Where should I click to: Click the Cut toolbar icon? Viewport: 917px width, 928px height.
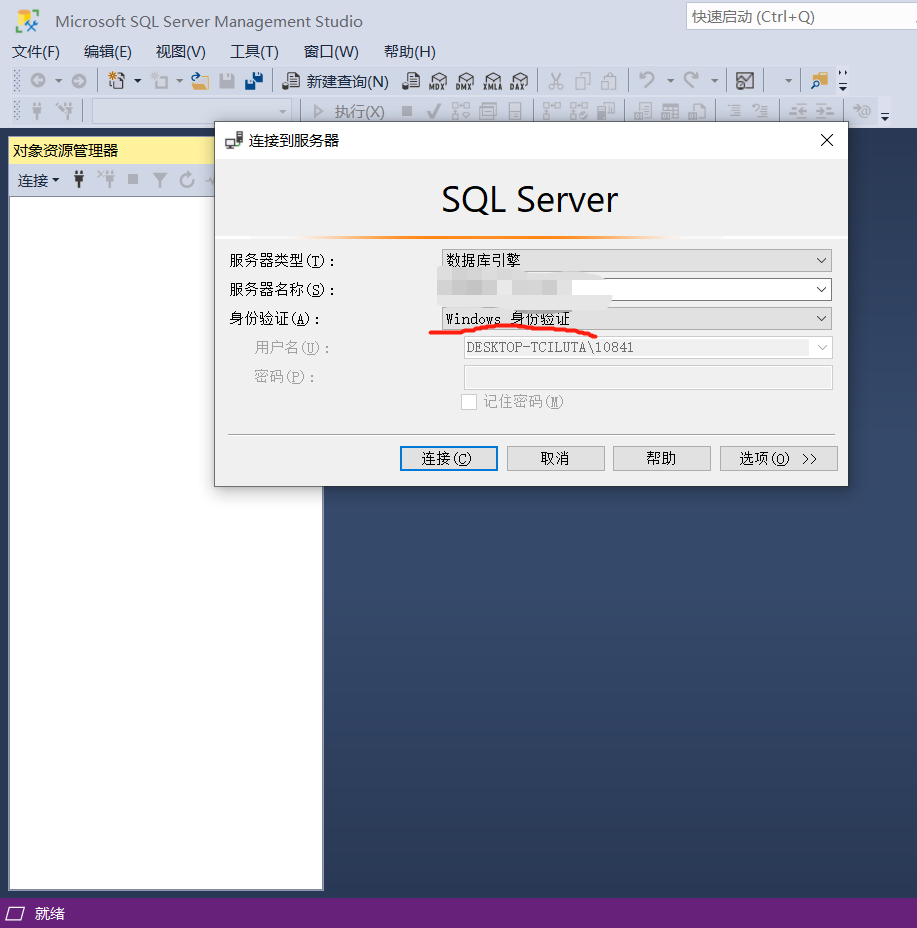click(556, 80)
